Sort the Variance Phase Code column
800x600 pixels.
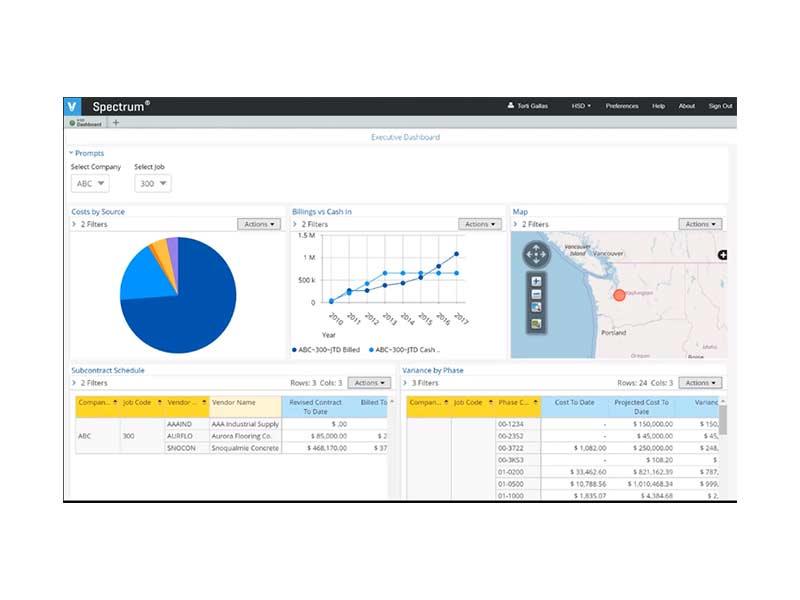click(535, 403)
